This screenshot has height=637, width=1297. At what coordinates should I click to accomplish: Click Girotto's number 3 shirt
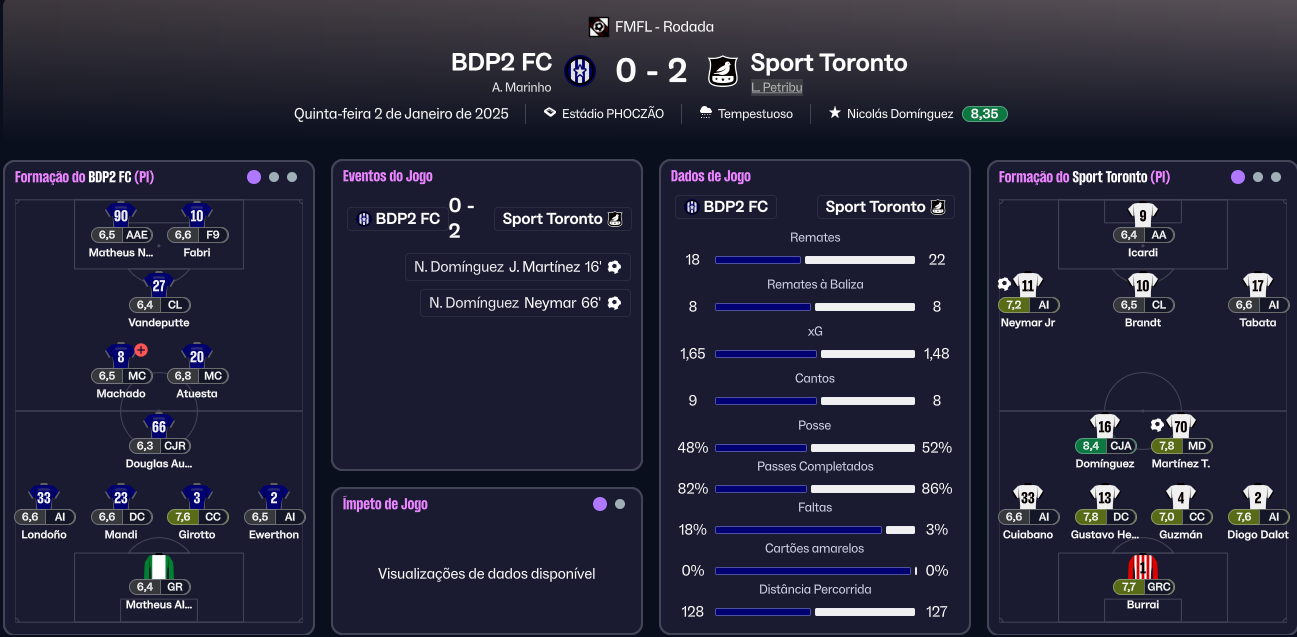pyautogui.click(x=198, y=497)
